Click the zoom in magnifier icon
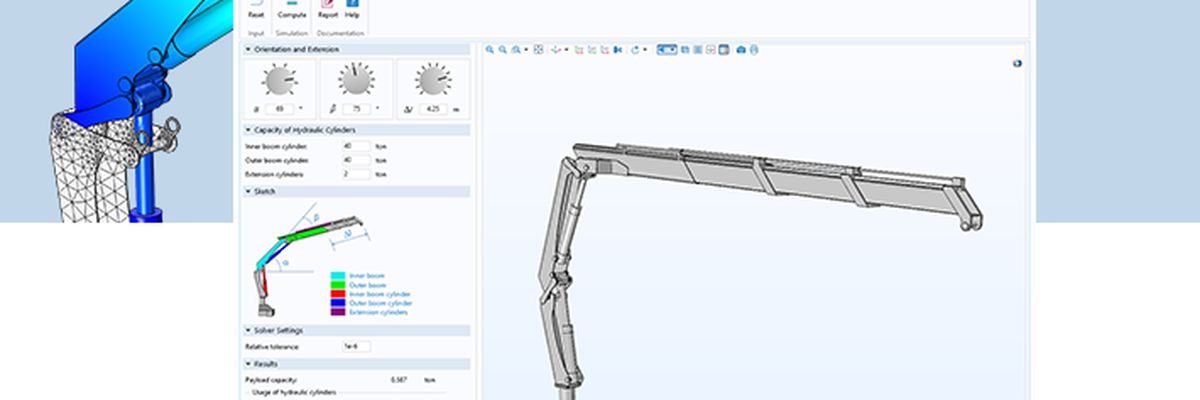The image size is (1200, 400). [490, 49]
